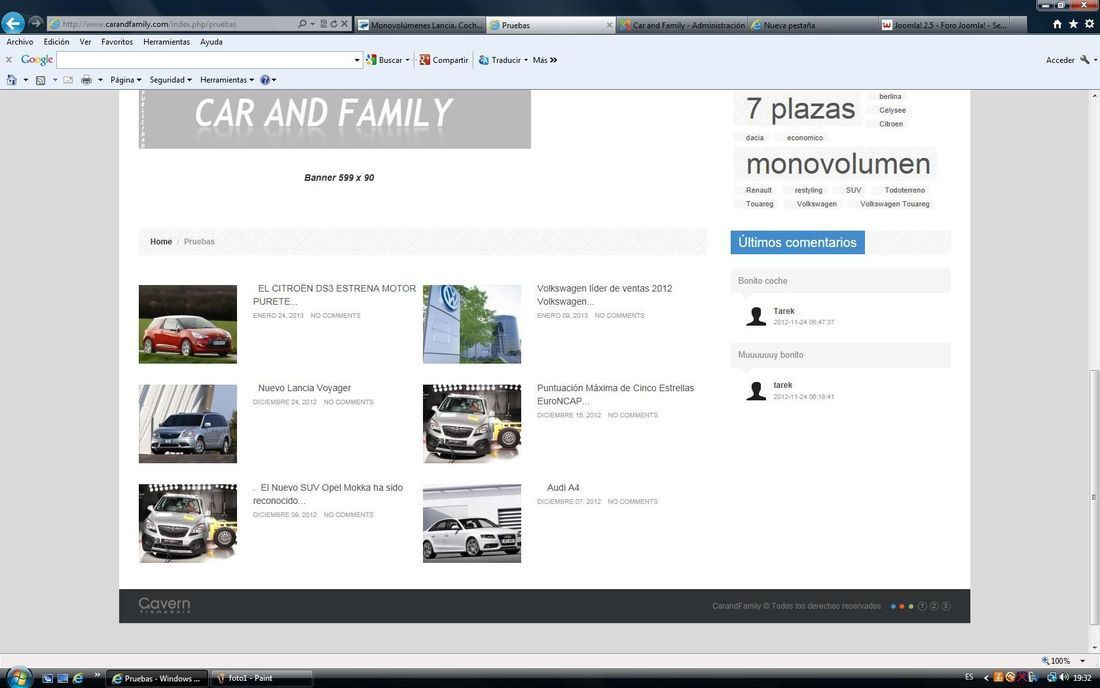The image size is (1100, 688).
Task: Open the Archivo menu
Action: coord(20,42)
